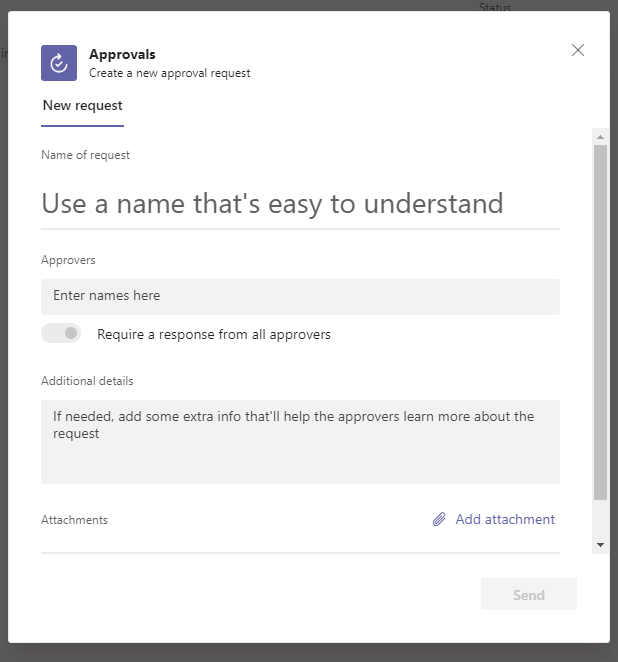Image resolution: width=618 pixels, height=662 pixels.
Task: Click the 'Additional details' label
Action: click(x=87, y=381)
